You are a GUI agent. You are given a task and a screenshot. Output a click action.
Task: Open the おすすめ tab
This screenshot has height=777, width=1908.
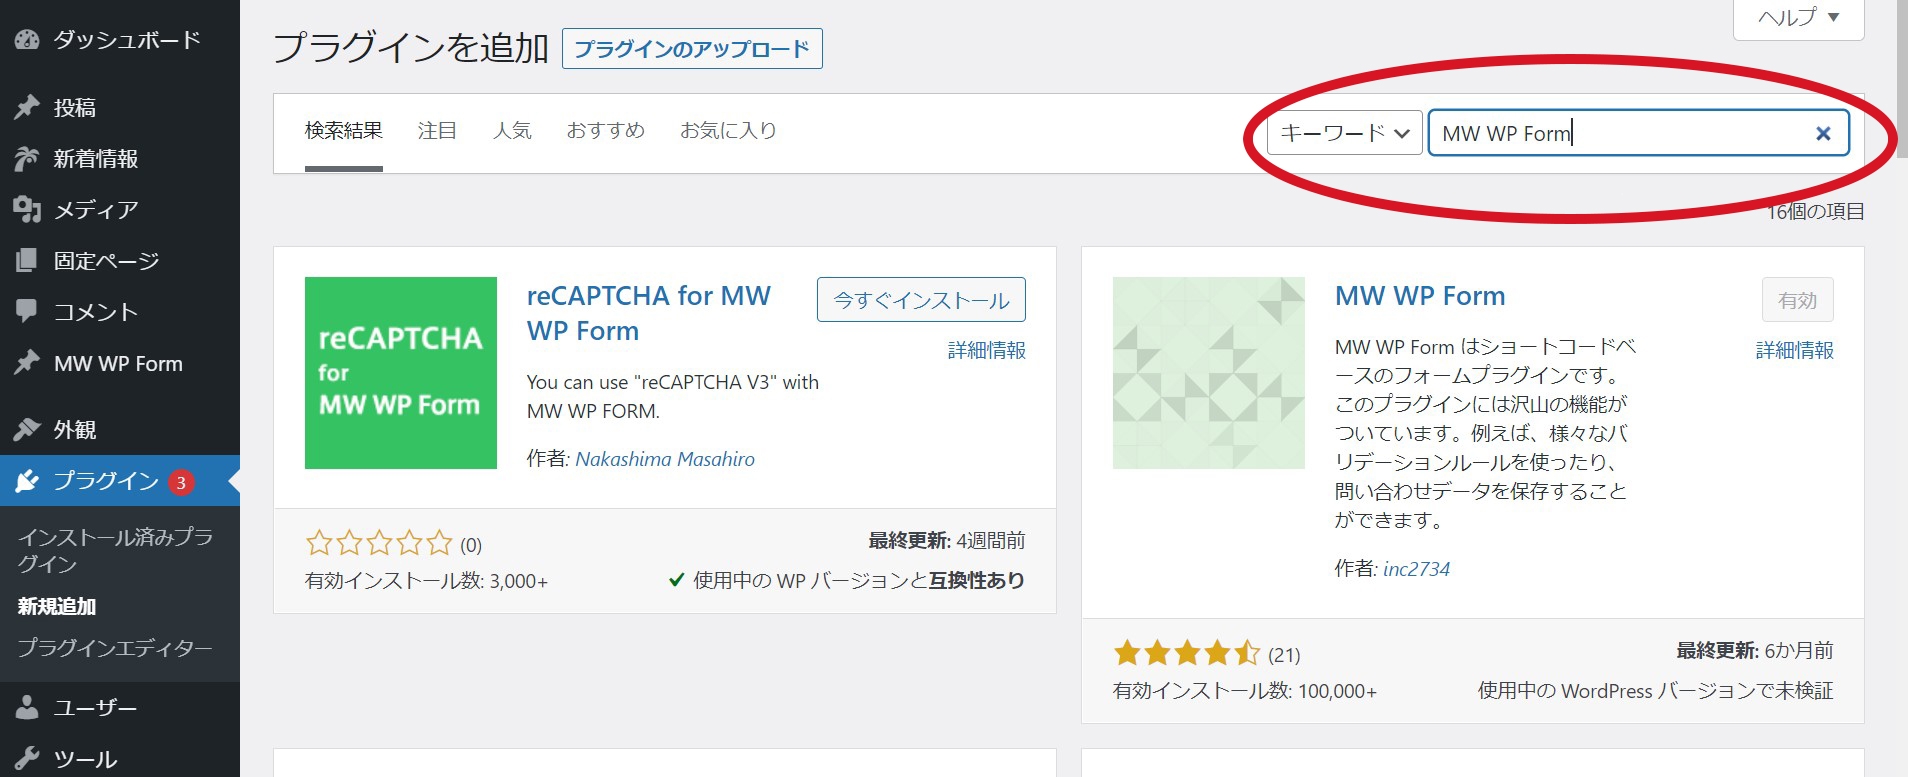605,131
